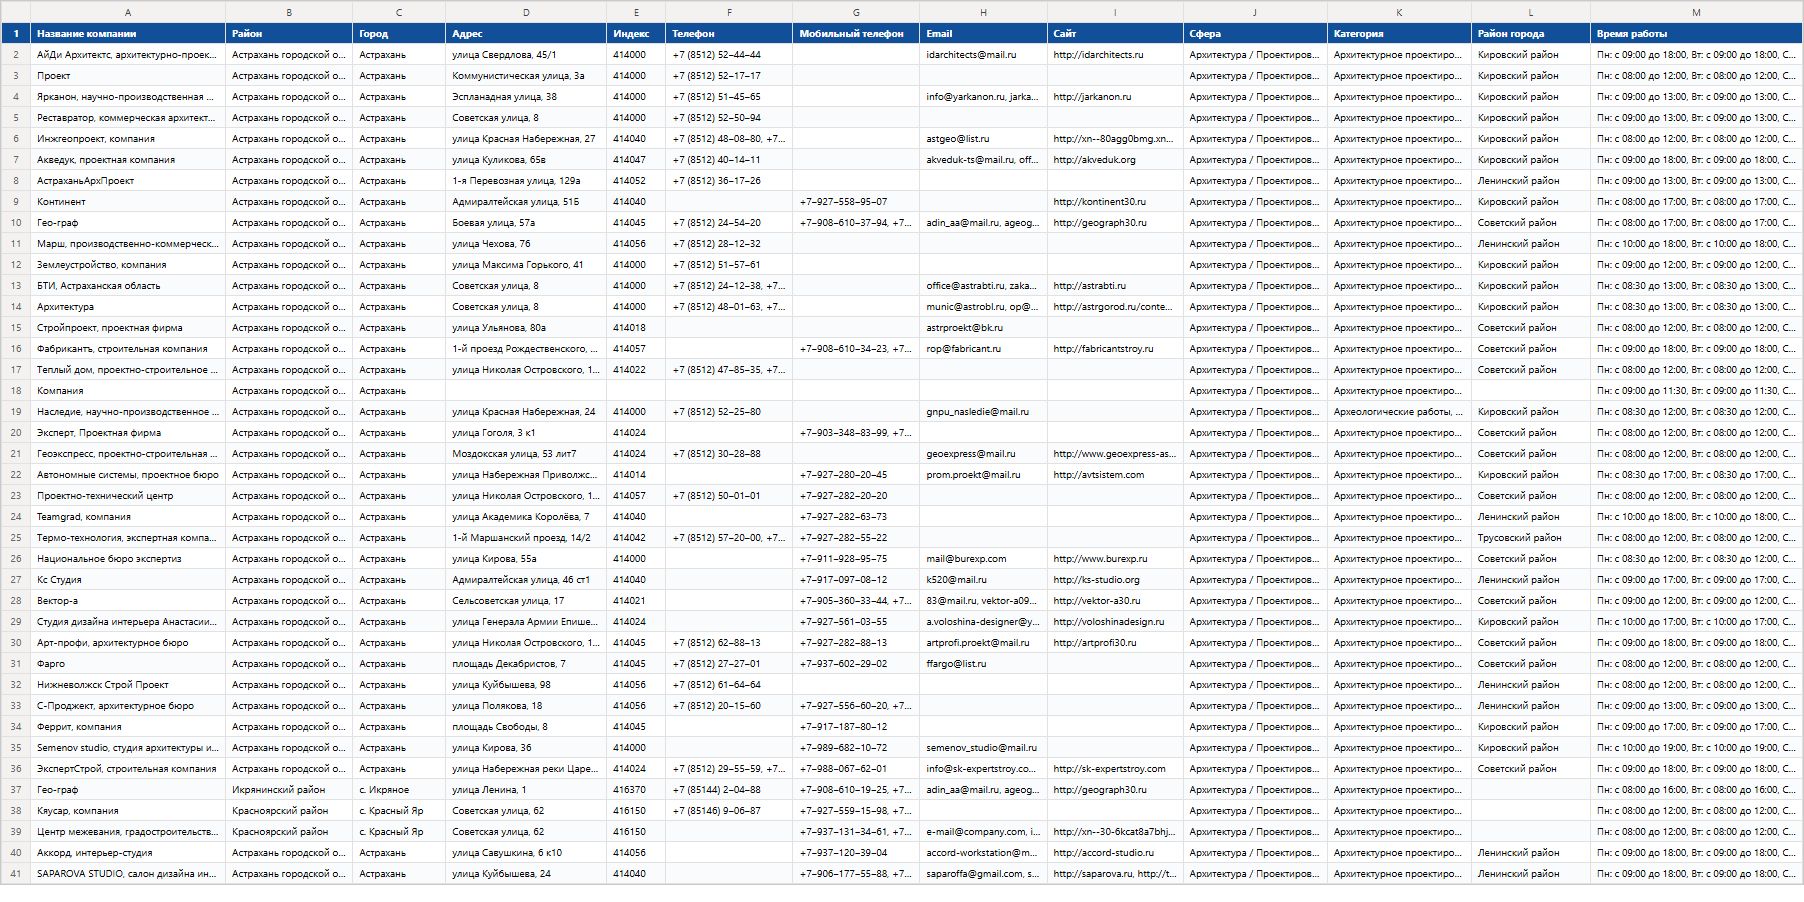Click the site http://ks-studio.org
The image size is (1804, 902).
1115,580
